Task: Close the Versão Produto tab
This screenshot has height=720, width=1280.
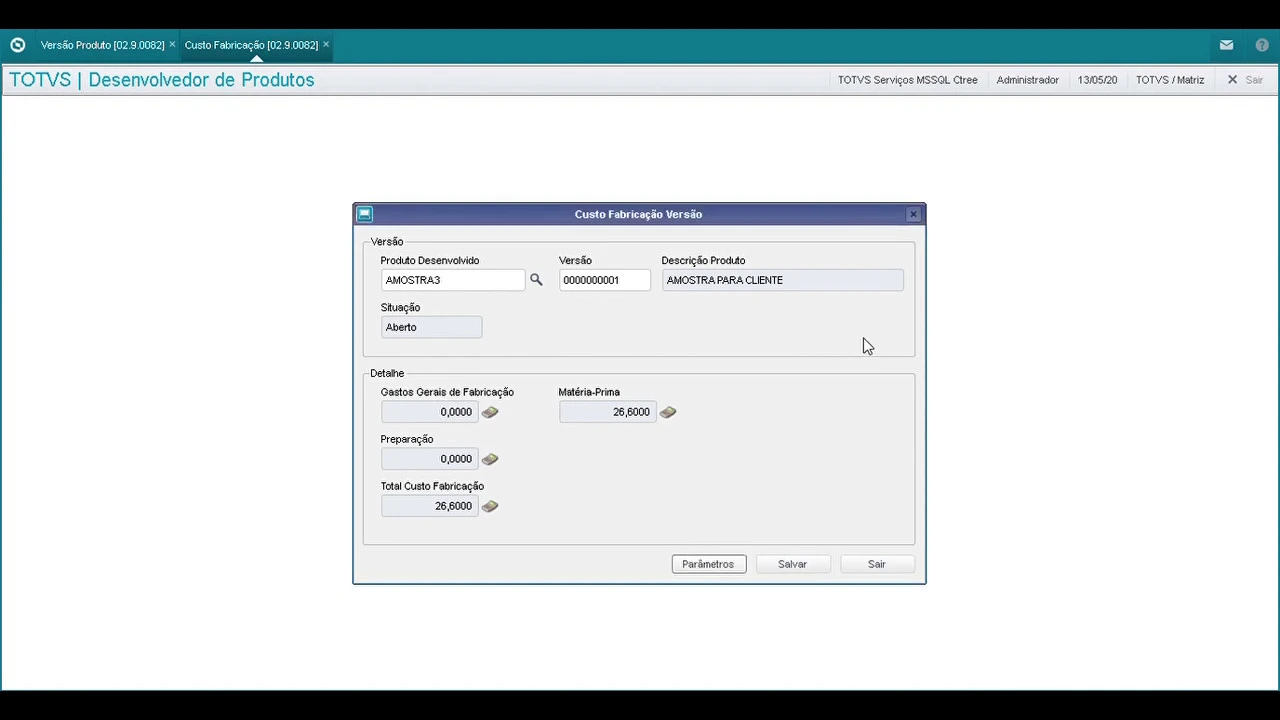Action: pyautogui.click(x=172, y=45)
